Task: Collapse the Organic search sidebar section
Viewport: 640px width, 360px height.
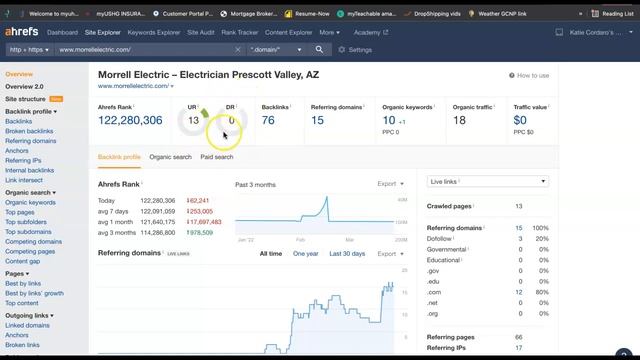Action: point(31,192)
